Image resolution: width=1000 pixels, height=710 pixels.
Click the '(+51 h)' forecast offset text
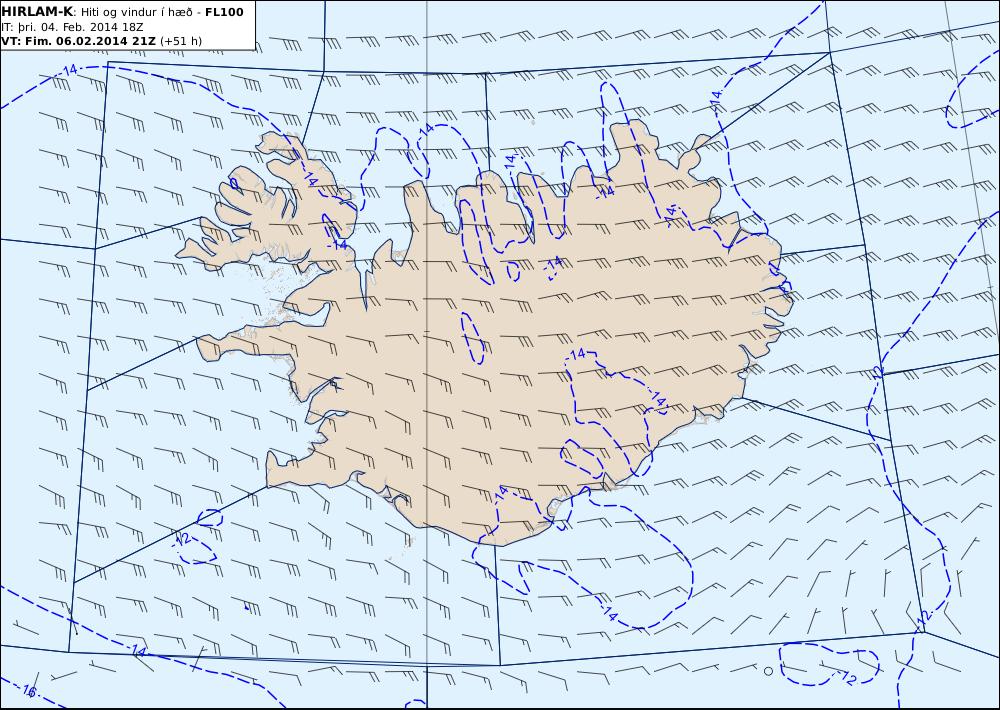tap(181, 41)
